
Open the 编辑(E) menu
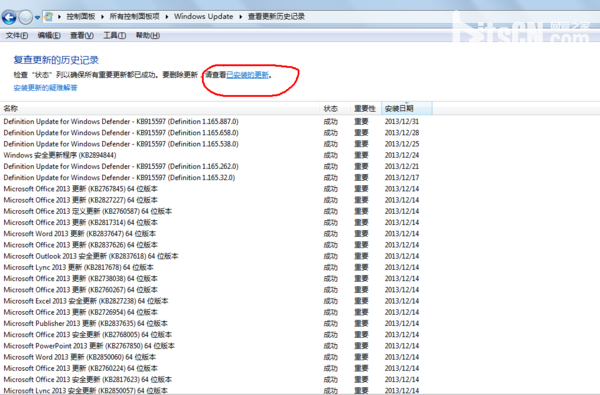(49, 36)
